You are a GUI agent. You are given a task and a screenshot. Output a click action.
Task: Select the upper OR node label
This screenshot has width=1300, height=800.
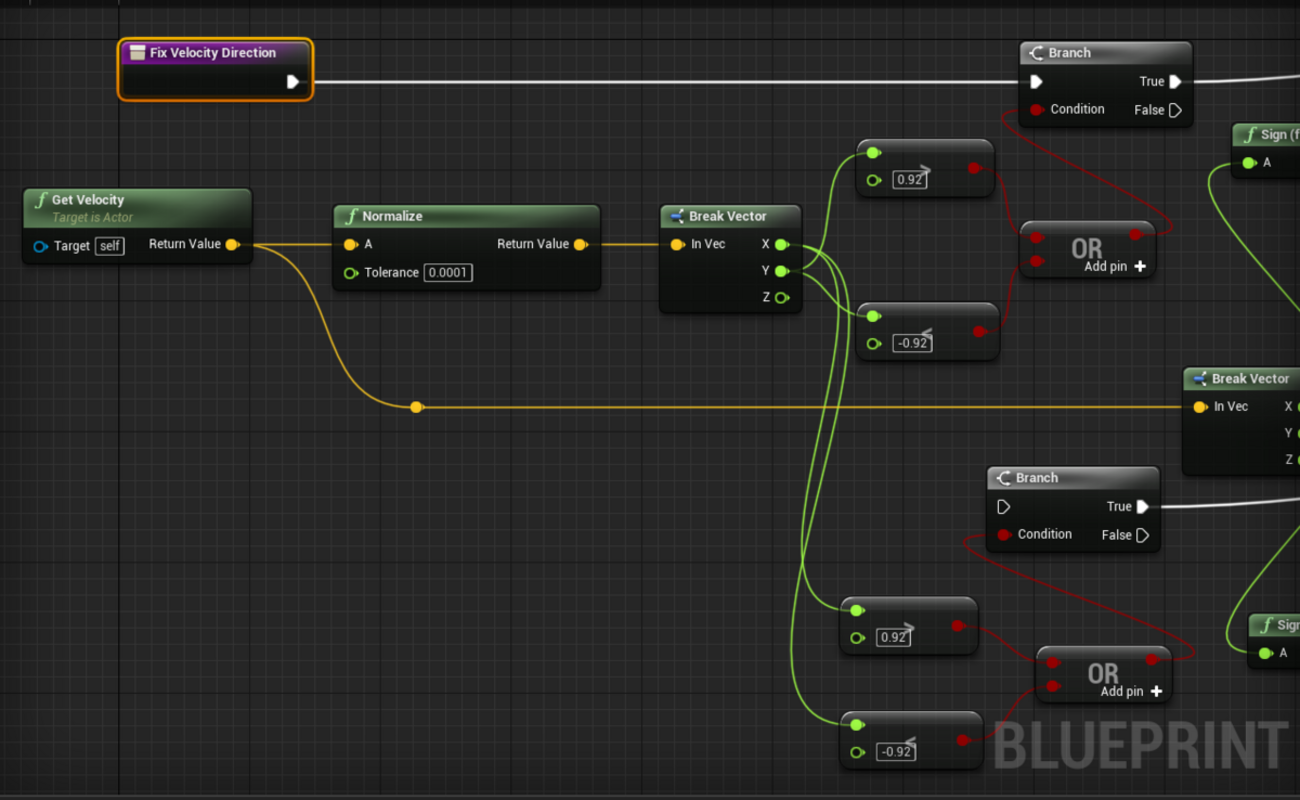(1087, 249)
